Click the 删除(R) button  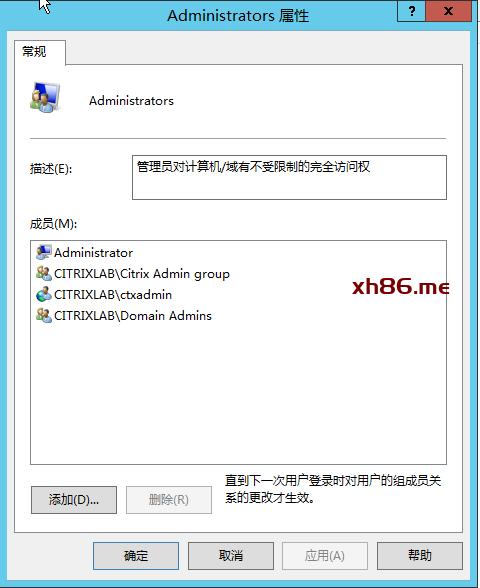[x=169, y=500]
